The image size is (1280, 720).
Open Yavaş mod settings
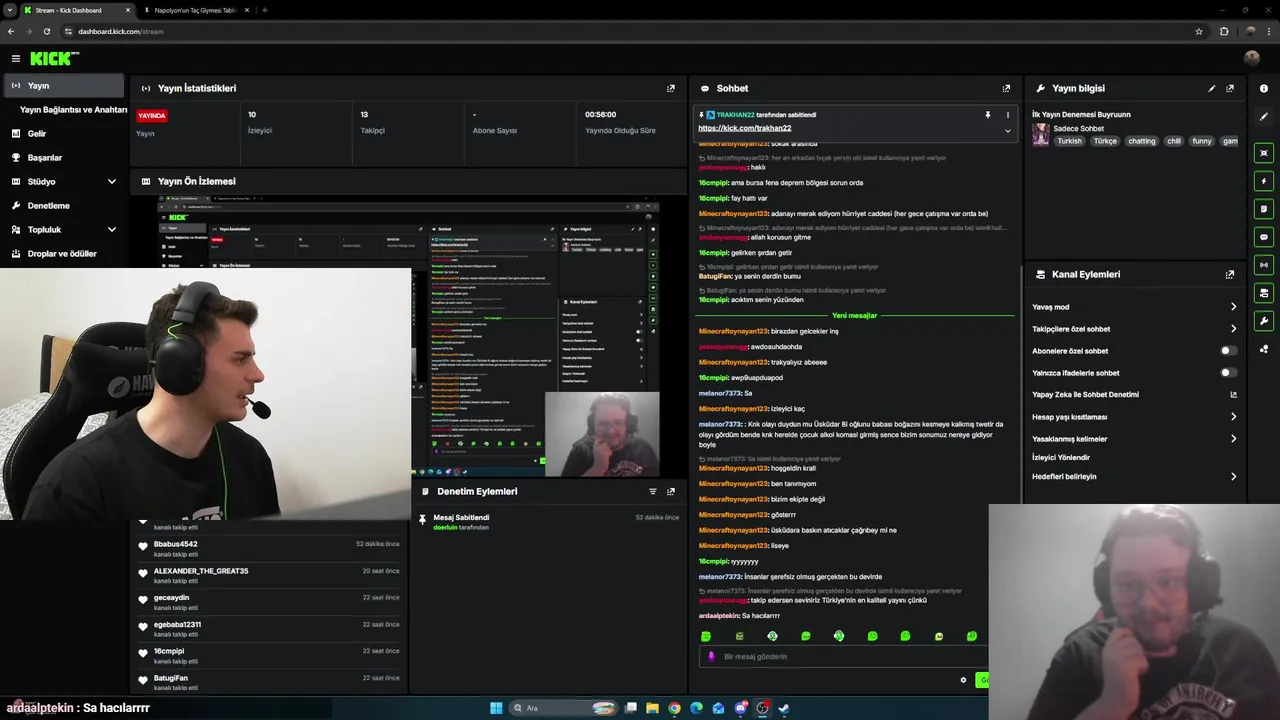click(x=1134, y=307)
